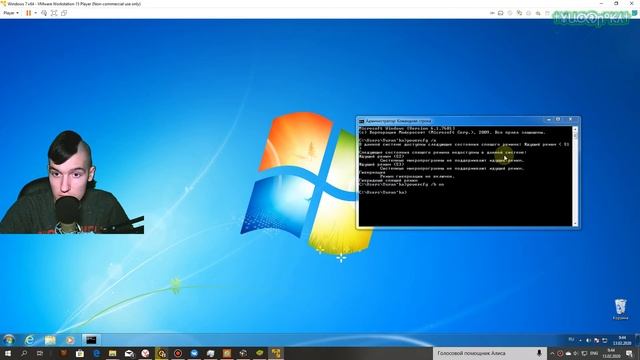The width and height of the screenshot is (640, 360).
Task: Click the blue round messenger icon in taskbar
Action: pyautogui.click(x=194, y=353)
